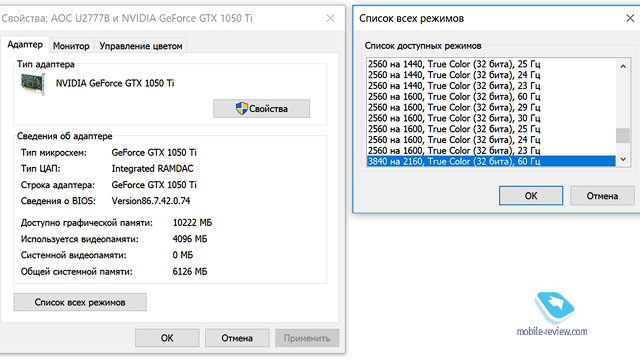The image size is (640, 360).
Task: Select the Адаптер tab
Action: 25,44
